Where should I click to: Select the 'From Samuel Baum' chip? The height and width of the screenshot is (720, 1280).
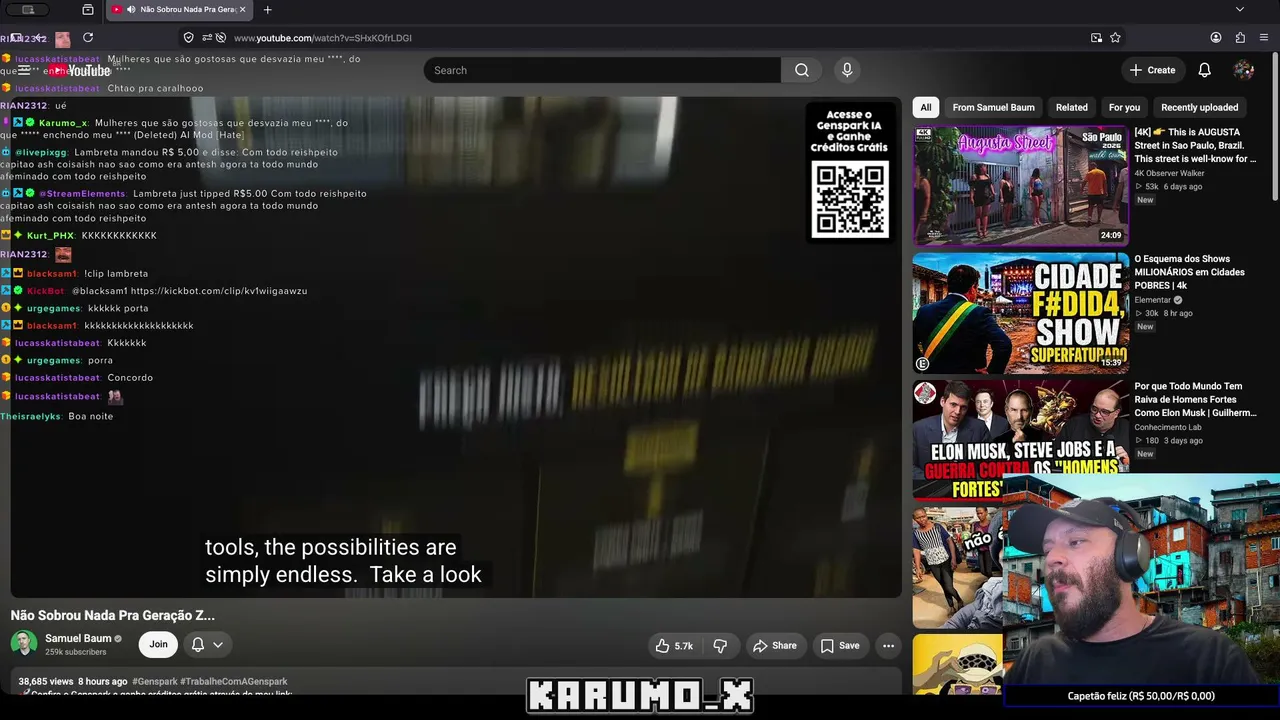pos(994,107)
